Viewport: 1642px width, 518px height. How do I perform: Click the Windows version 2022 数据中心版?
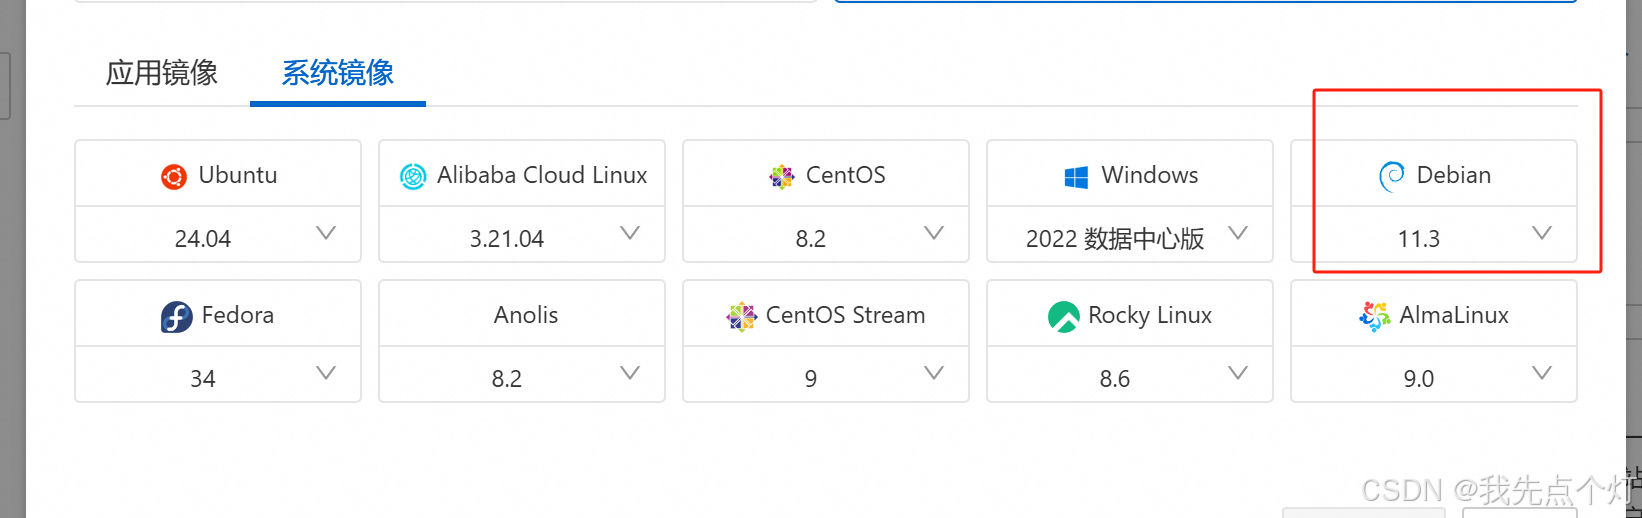click(x=1115, y=239)
